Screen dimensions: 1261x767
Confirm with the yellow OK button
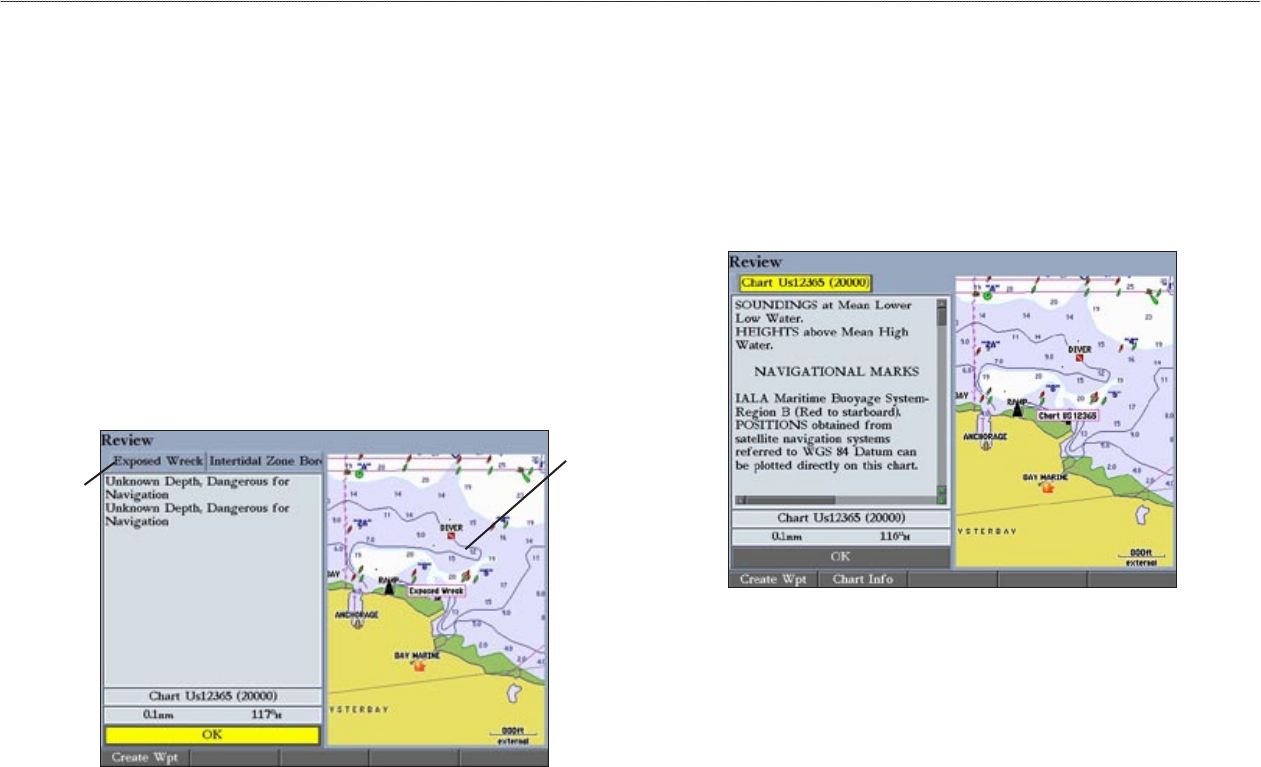[x=212, y=736]
